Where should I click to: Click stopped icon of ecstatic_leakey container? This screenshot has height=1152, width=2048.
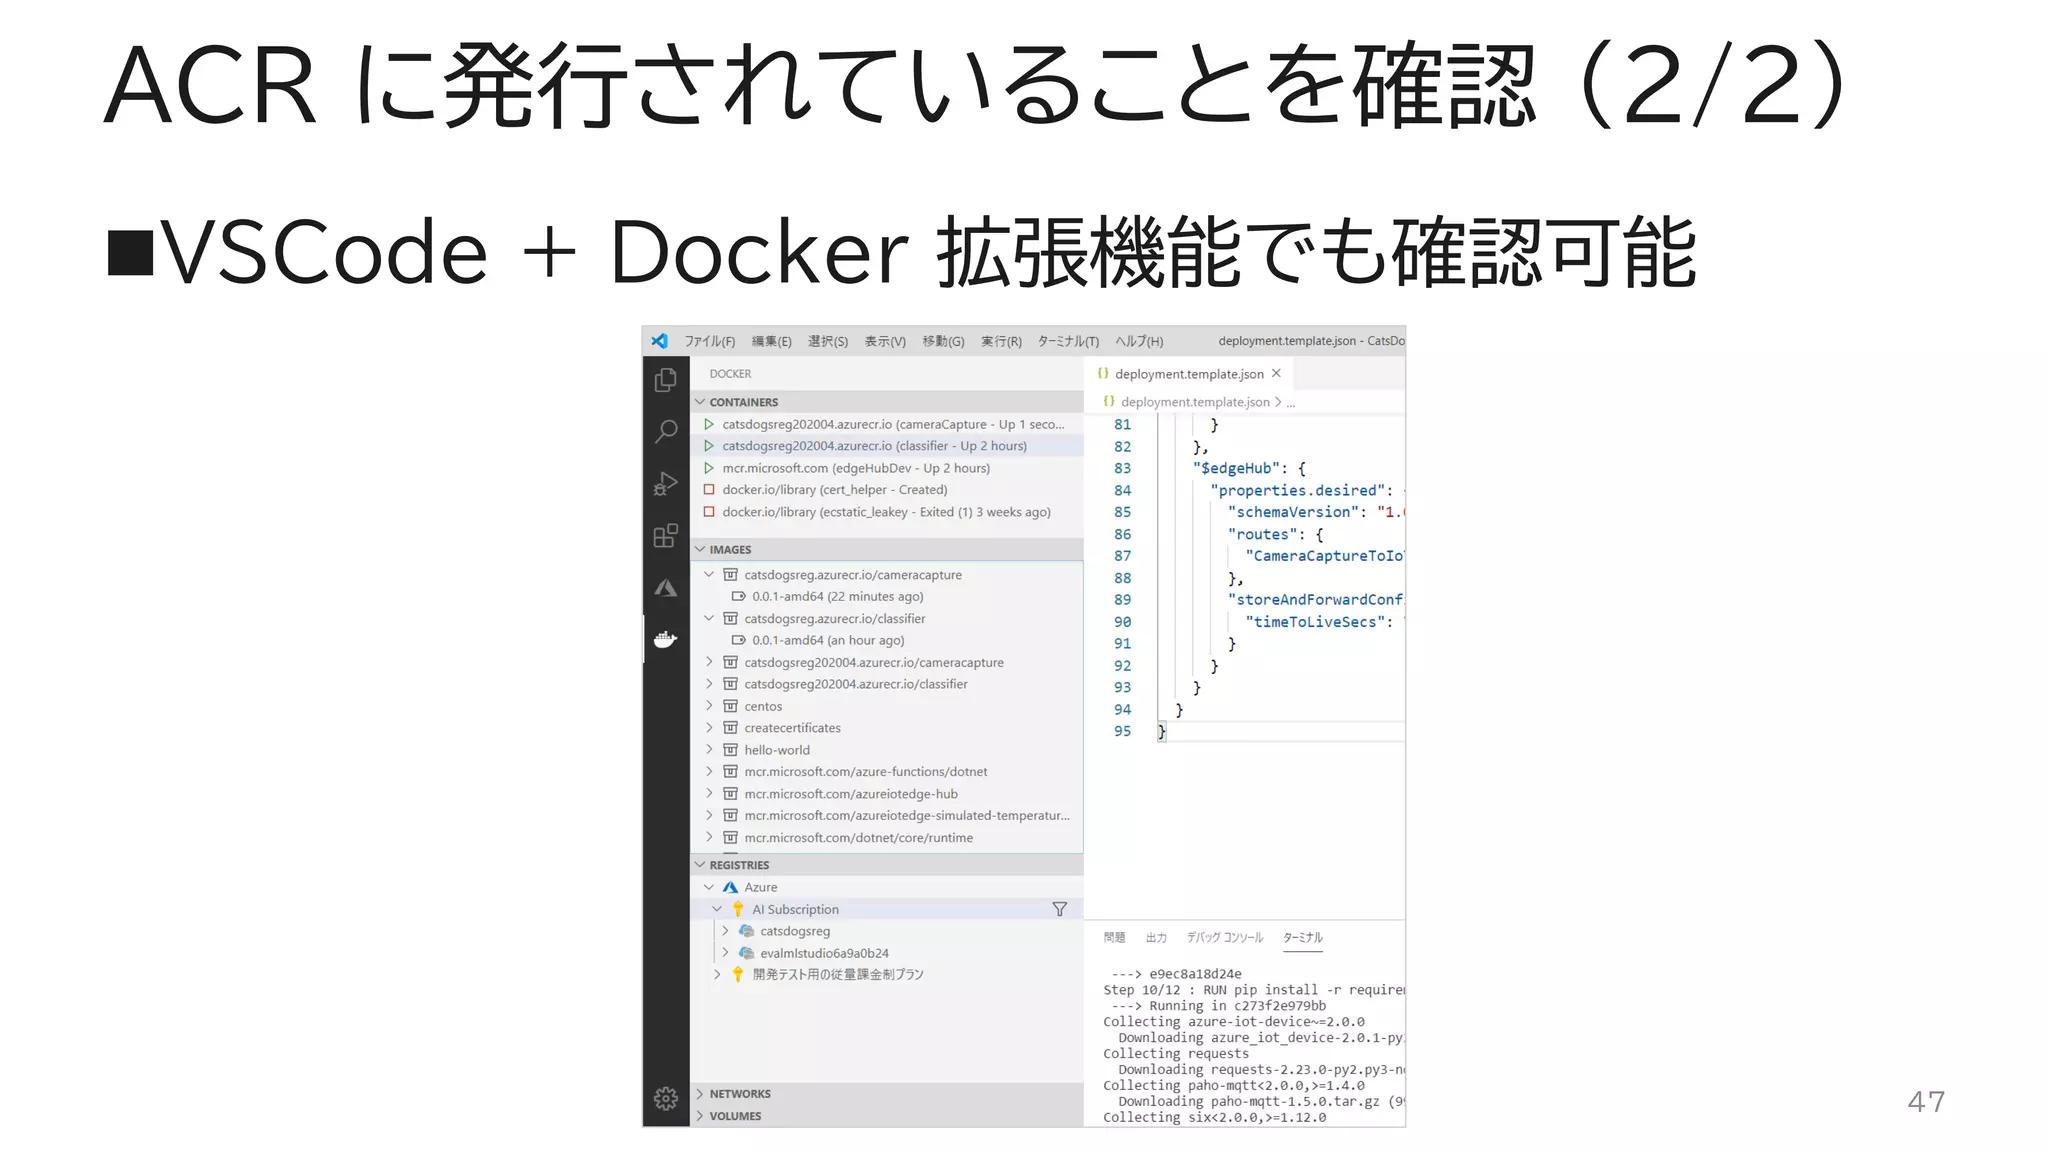pyautogui.click(x=709, y=512)
